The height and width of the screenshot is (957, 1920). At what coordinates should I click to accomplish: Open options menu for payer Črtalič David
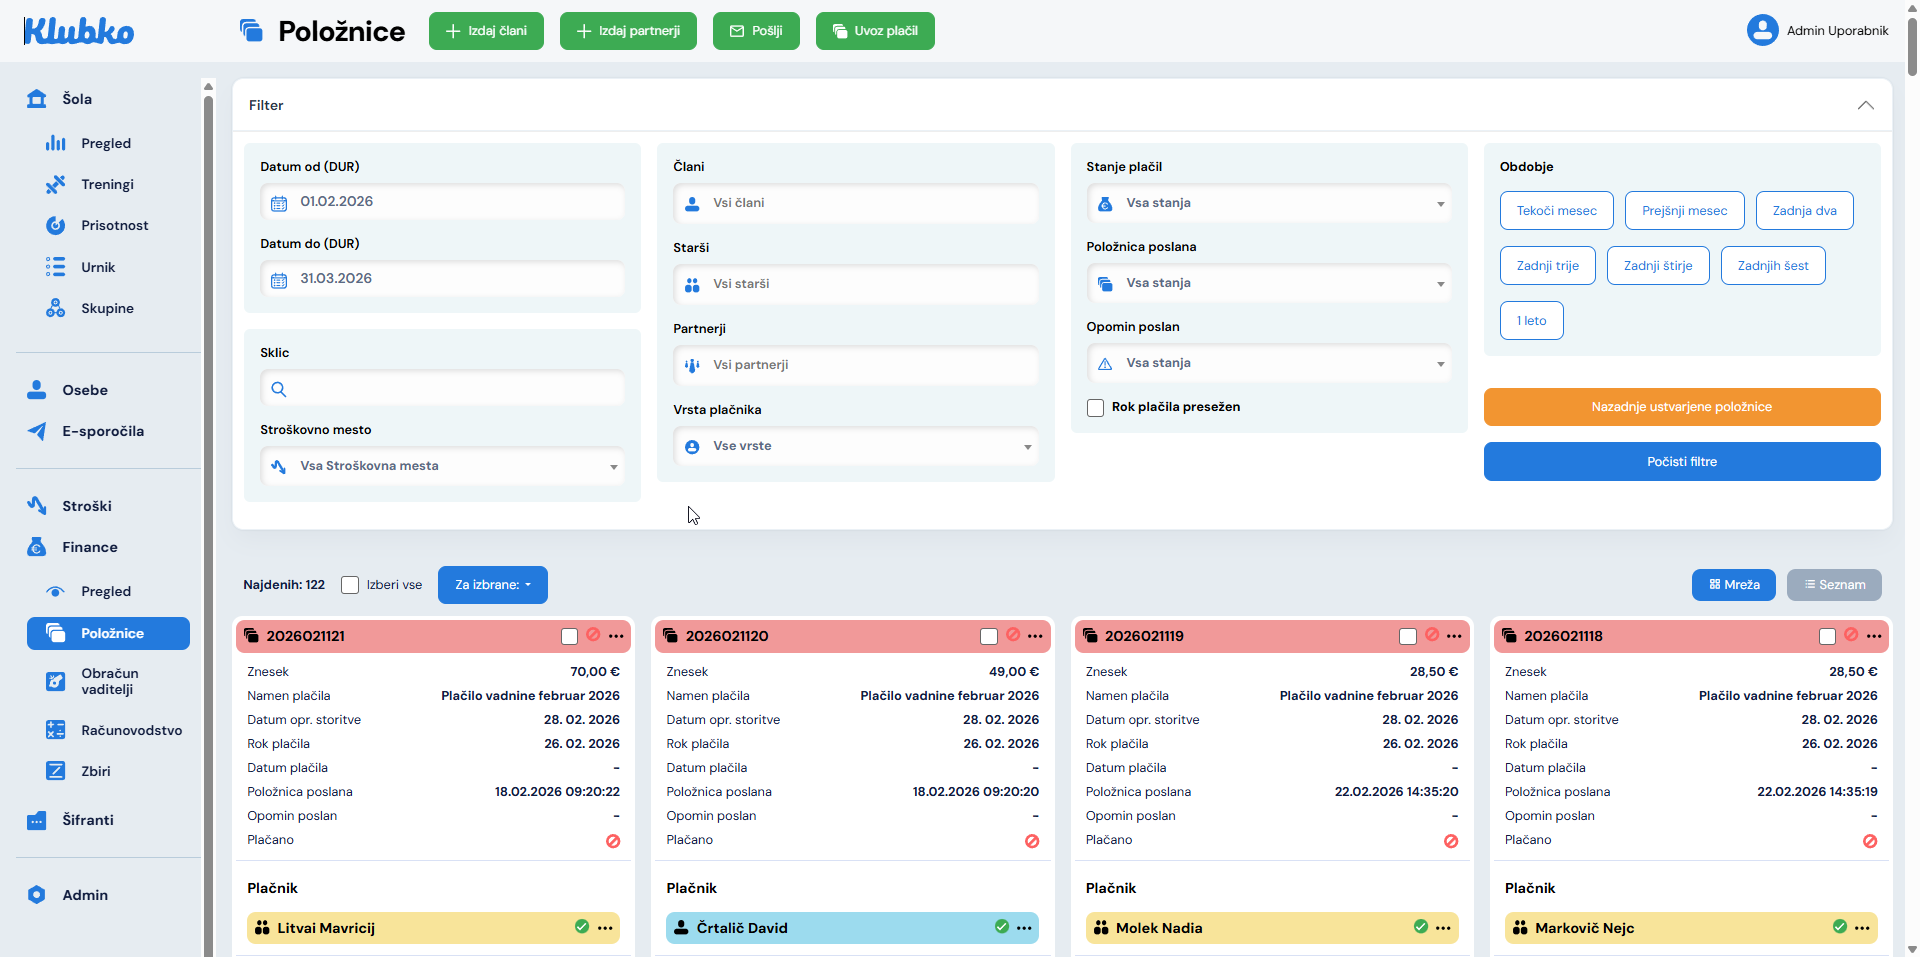[x=1024, y=928]
